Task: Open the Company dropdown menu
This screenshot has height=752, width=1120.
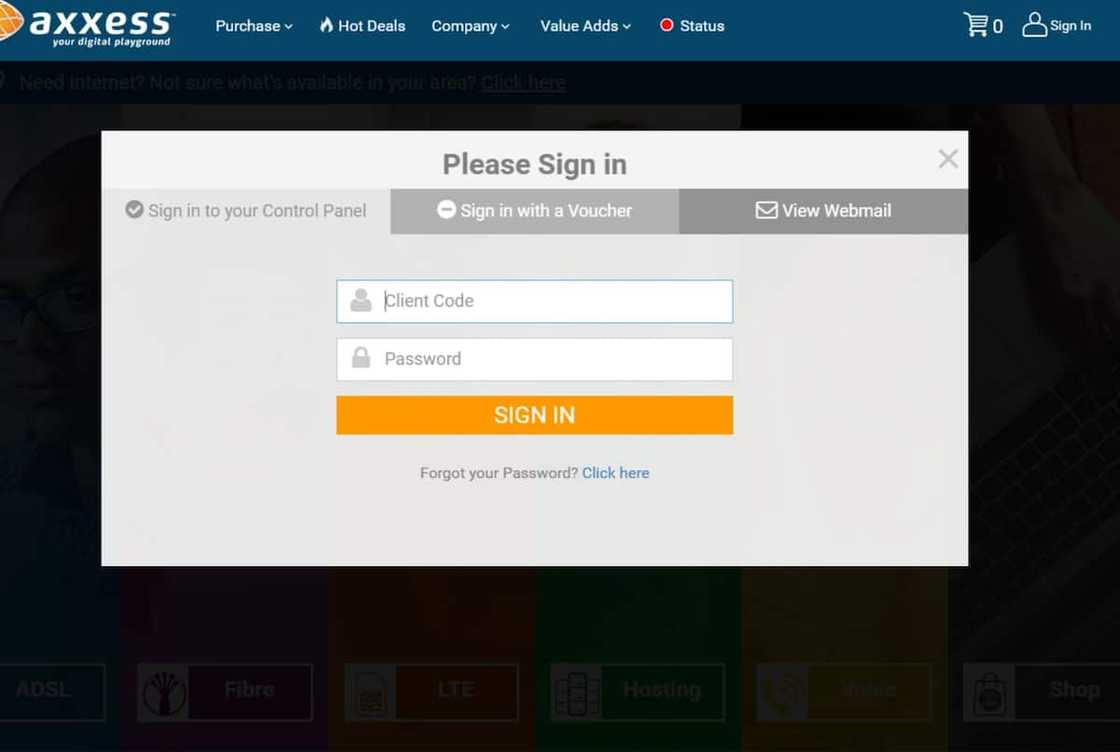Action: (x=470, y=26)
